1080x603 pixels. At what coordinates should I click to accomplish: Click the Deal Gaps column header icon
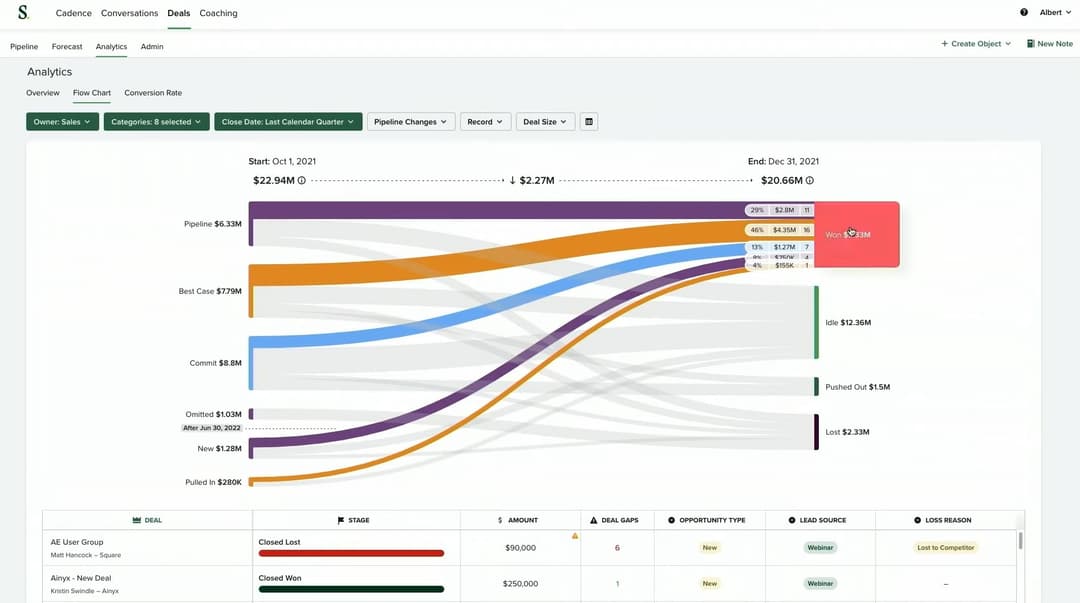click(x=594, y=520)
